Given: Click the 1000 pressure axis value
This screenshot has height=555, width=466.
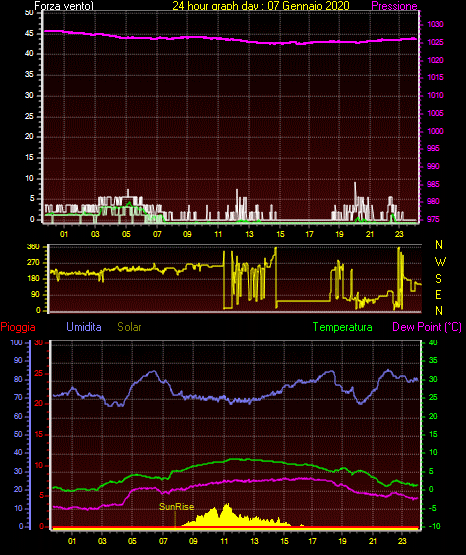Looking at the screenshot, I should pos(435,131).
